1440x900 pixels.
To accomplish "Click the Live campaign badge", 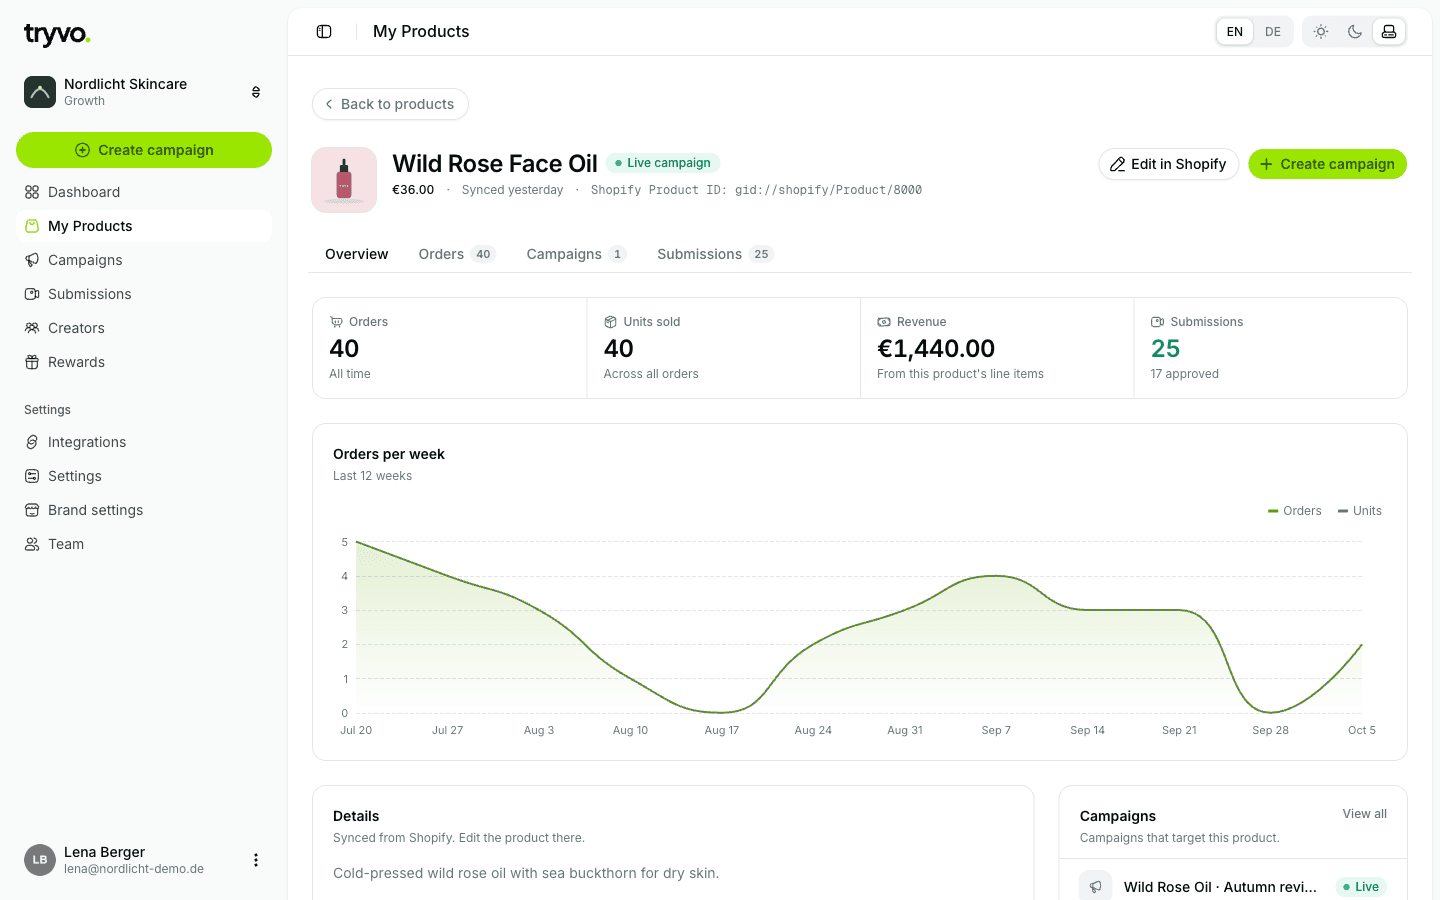I will (x=663, y=163).
